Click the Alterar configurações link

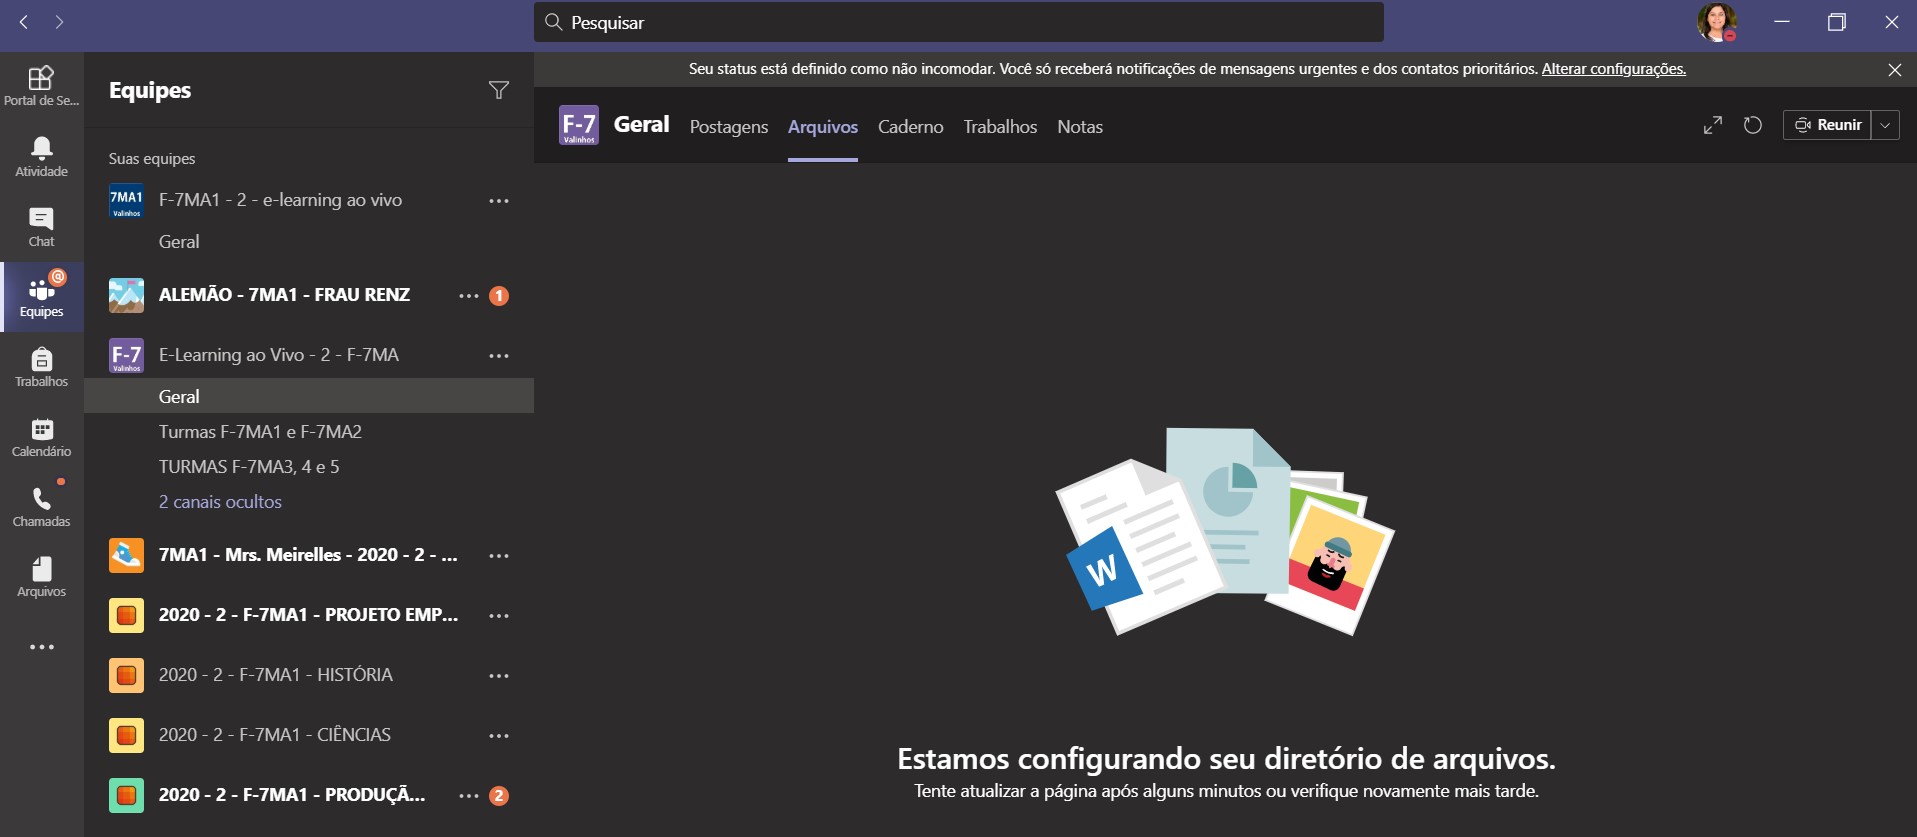pyautogui.click(x=1614, y=69)
